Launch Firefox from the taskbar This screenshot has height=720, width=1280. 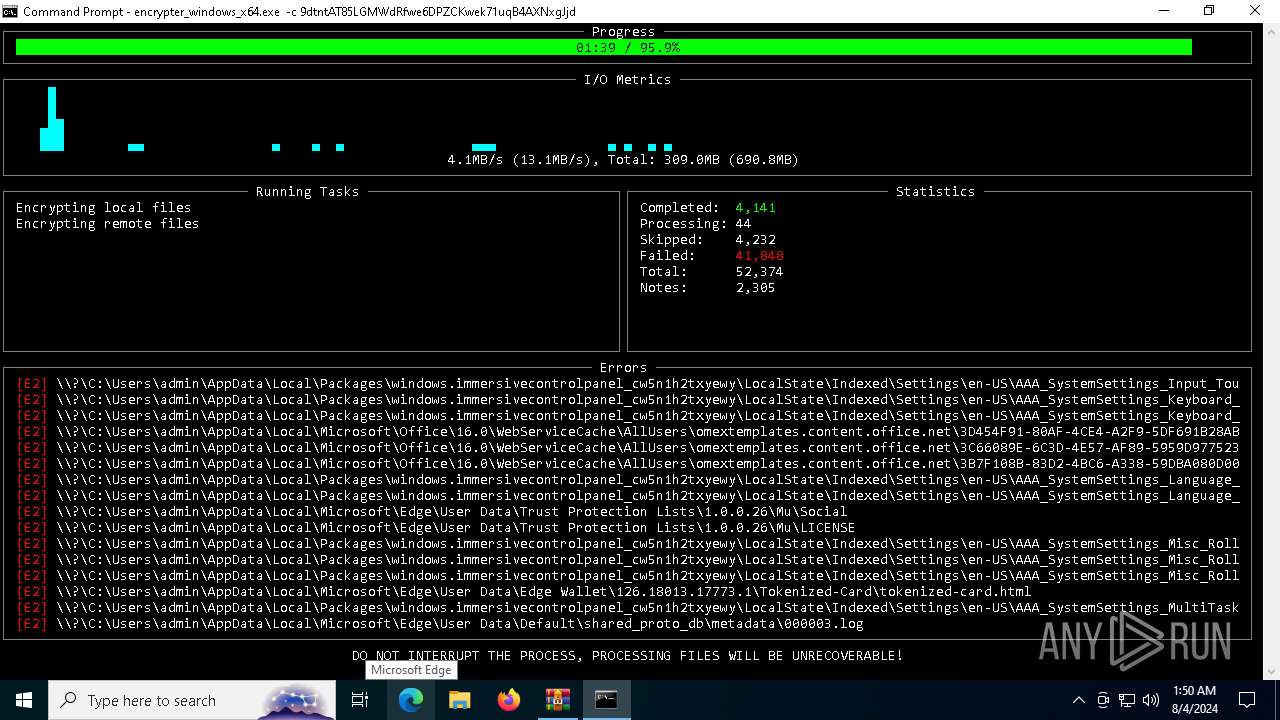coord(509,700)
